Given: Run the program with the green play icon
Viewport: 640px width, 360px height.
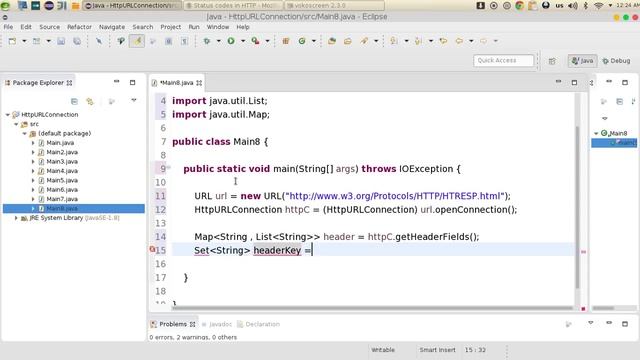Looking at the screenshot, I should (x=231, y=41).
